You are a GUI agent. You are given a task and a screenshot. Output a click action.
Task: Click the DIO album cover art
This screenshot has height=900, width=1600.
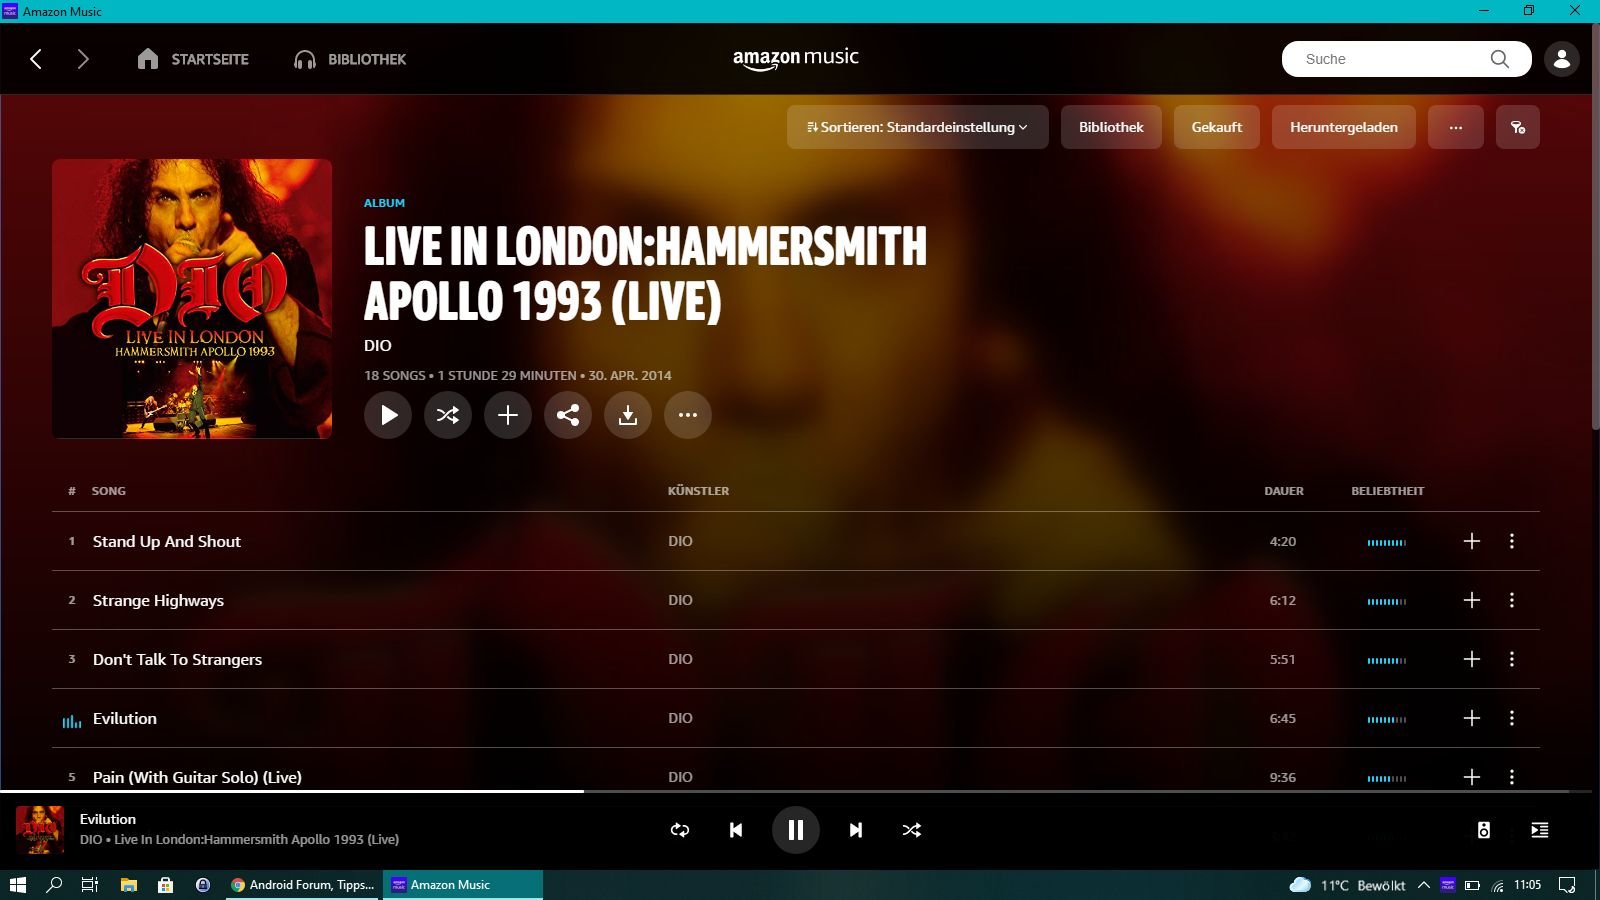[192, 299]
